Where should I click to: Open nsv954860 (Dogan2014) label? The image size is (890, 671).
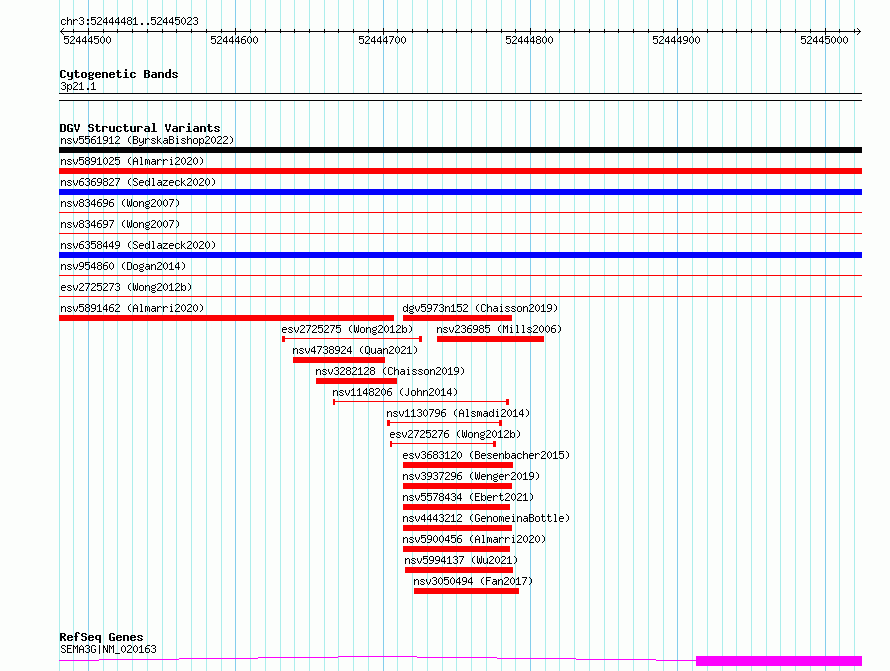123,266
